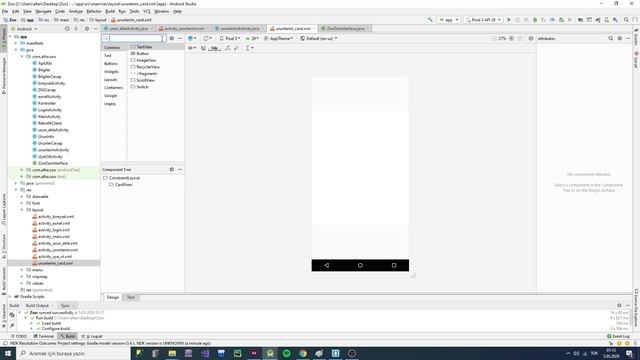The height and width of the screenshot is (360, 640).
Task: Click the Clear All Constraints icon
Action: coord(227,48)
